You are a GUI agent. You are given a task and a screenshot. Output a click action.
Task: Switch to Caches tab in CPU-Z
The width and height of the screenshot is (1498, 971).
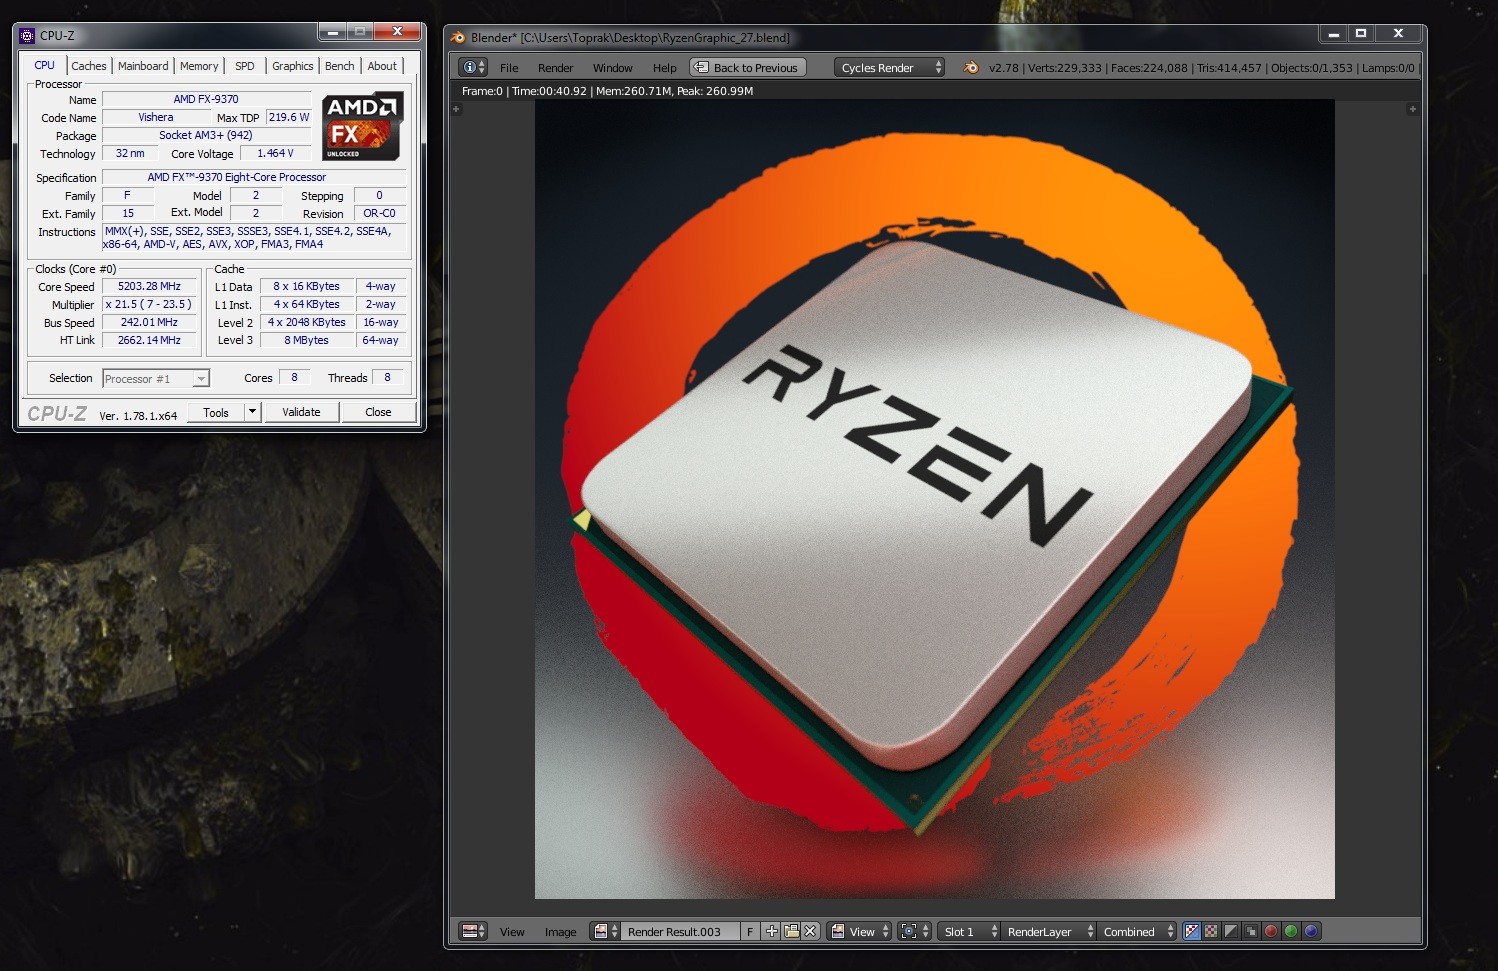click(x=89, y=66)
